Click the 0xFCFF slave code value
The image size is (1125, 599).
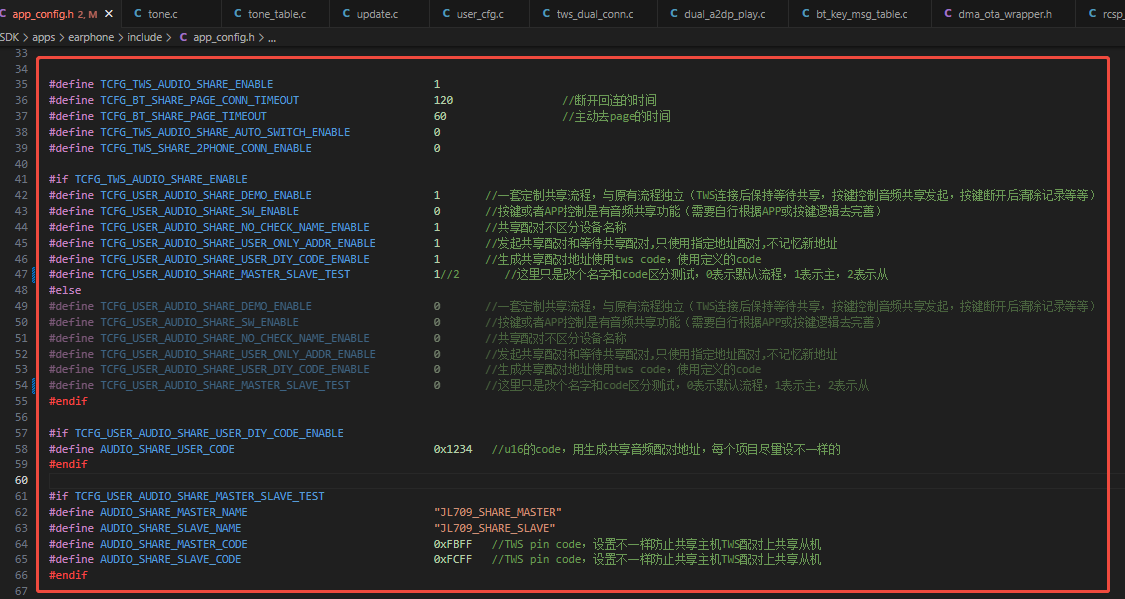(453, 560)
